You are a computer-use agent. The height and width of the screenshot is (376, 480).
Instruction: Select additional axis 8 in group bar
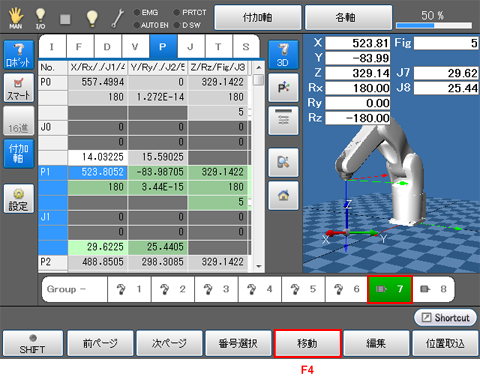[433, 289]
